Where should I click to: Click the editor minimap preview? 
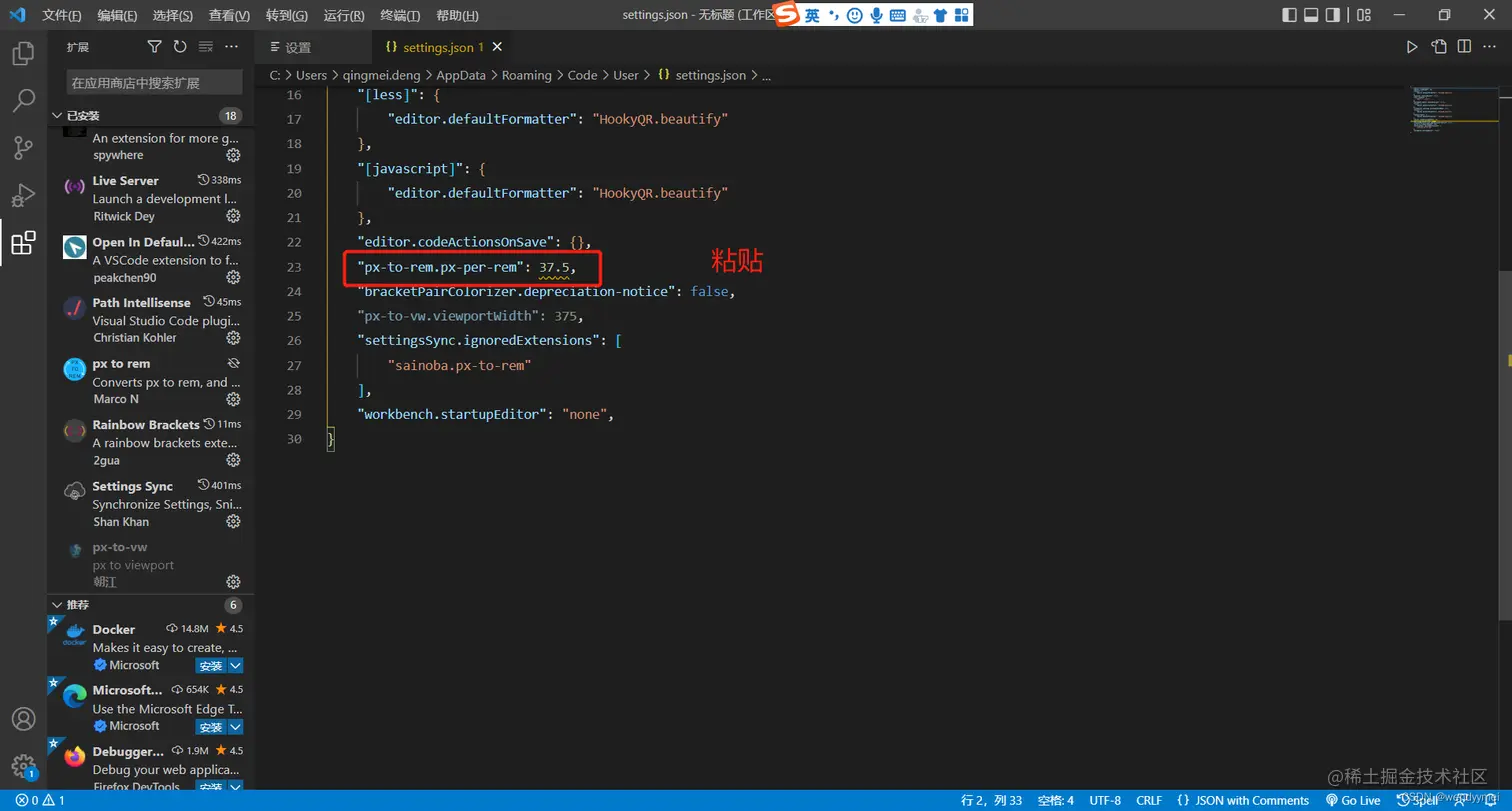(x=1452, y=110)
